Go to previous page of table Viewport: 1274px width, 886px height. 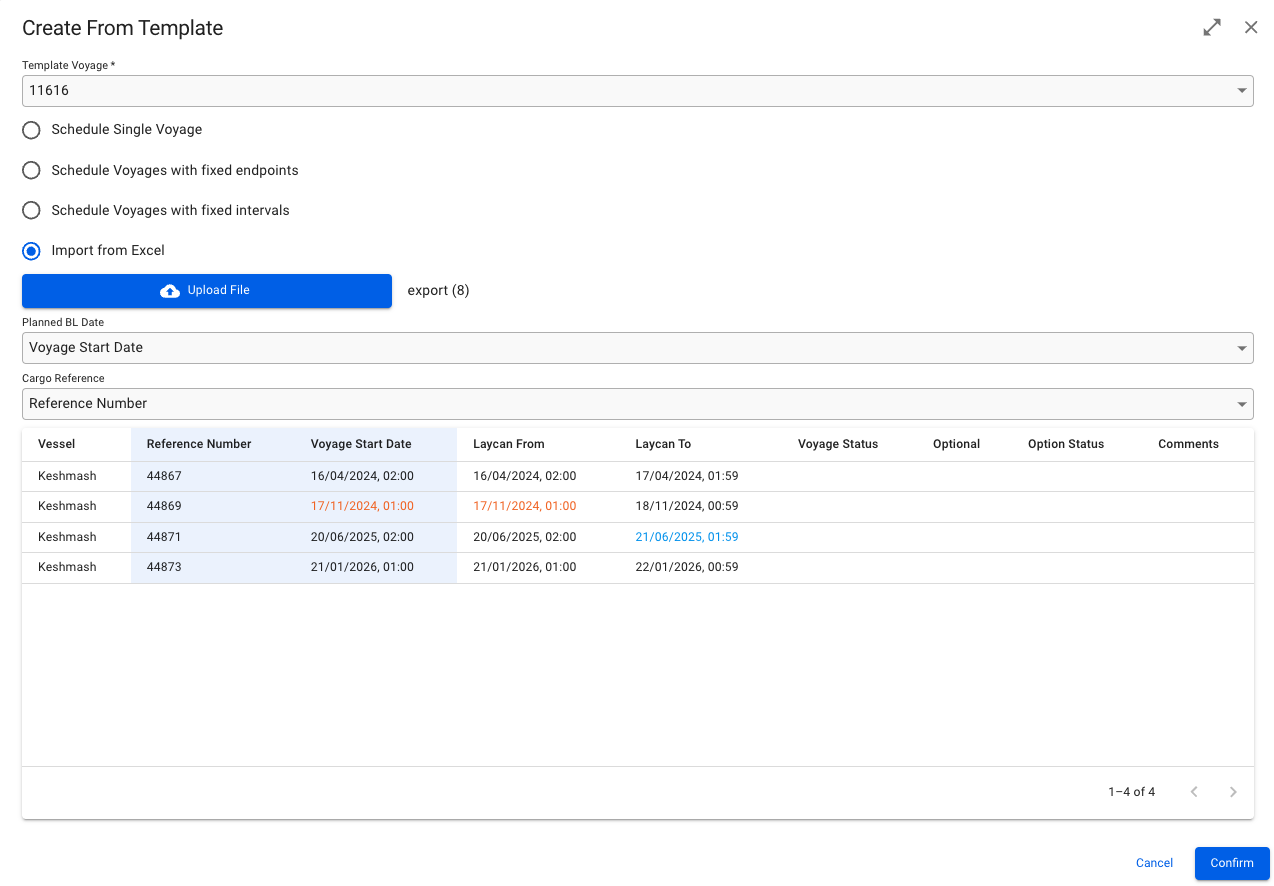coord(1194,792)
